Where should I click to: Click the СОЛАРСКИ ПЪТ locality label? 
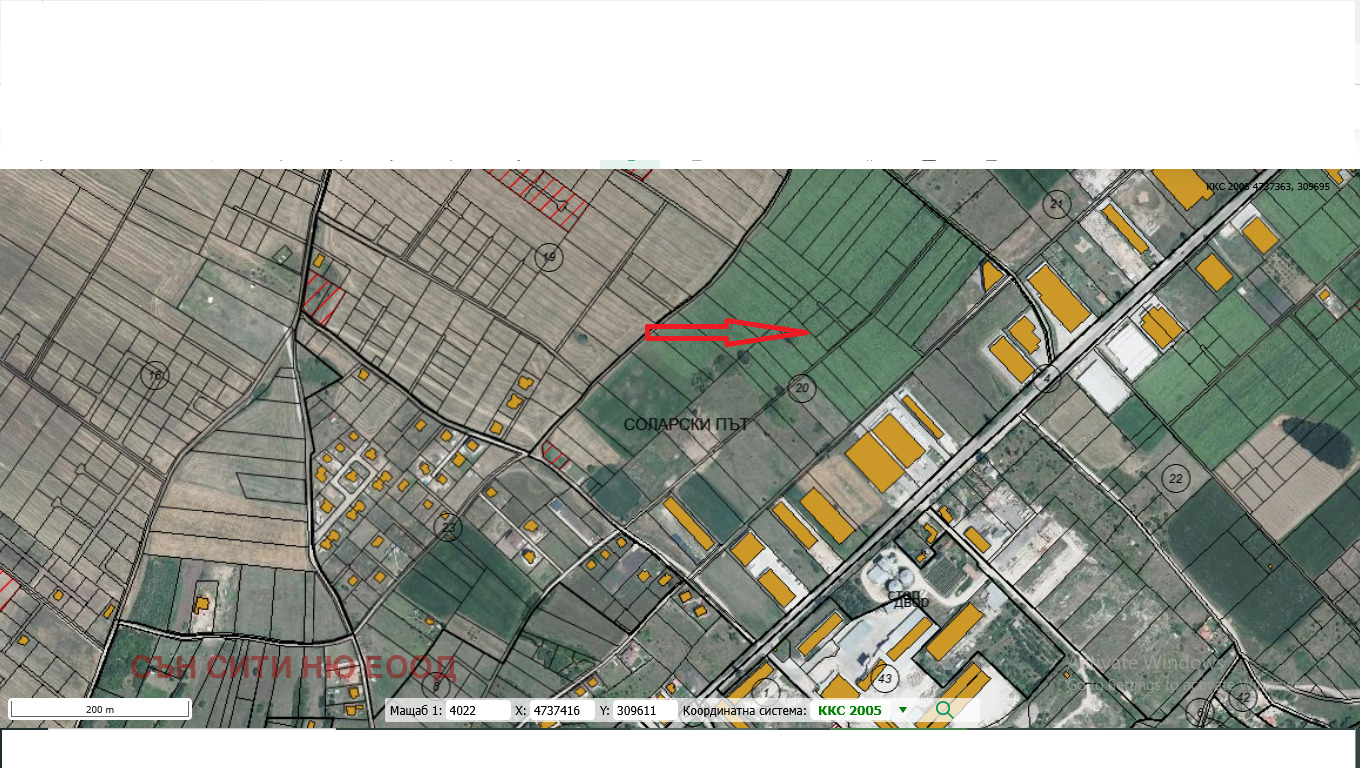(686, 425)
